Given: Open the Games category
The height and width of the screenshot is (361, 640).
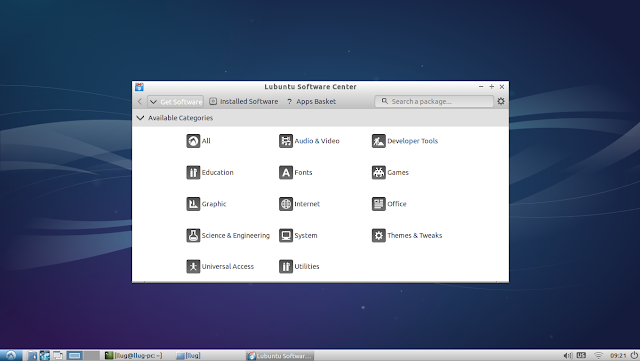Looking at the screenshot, I should pos(390,172).
